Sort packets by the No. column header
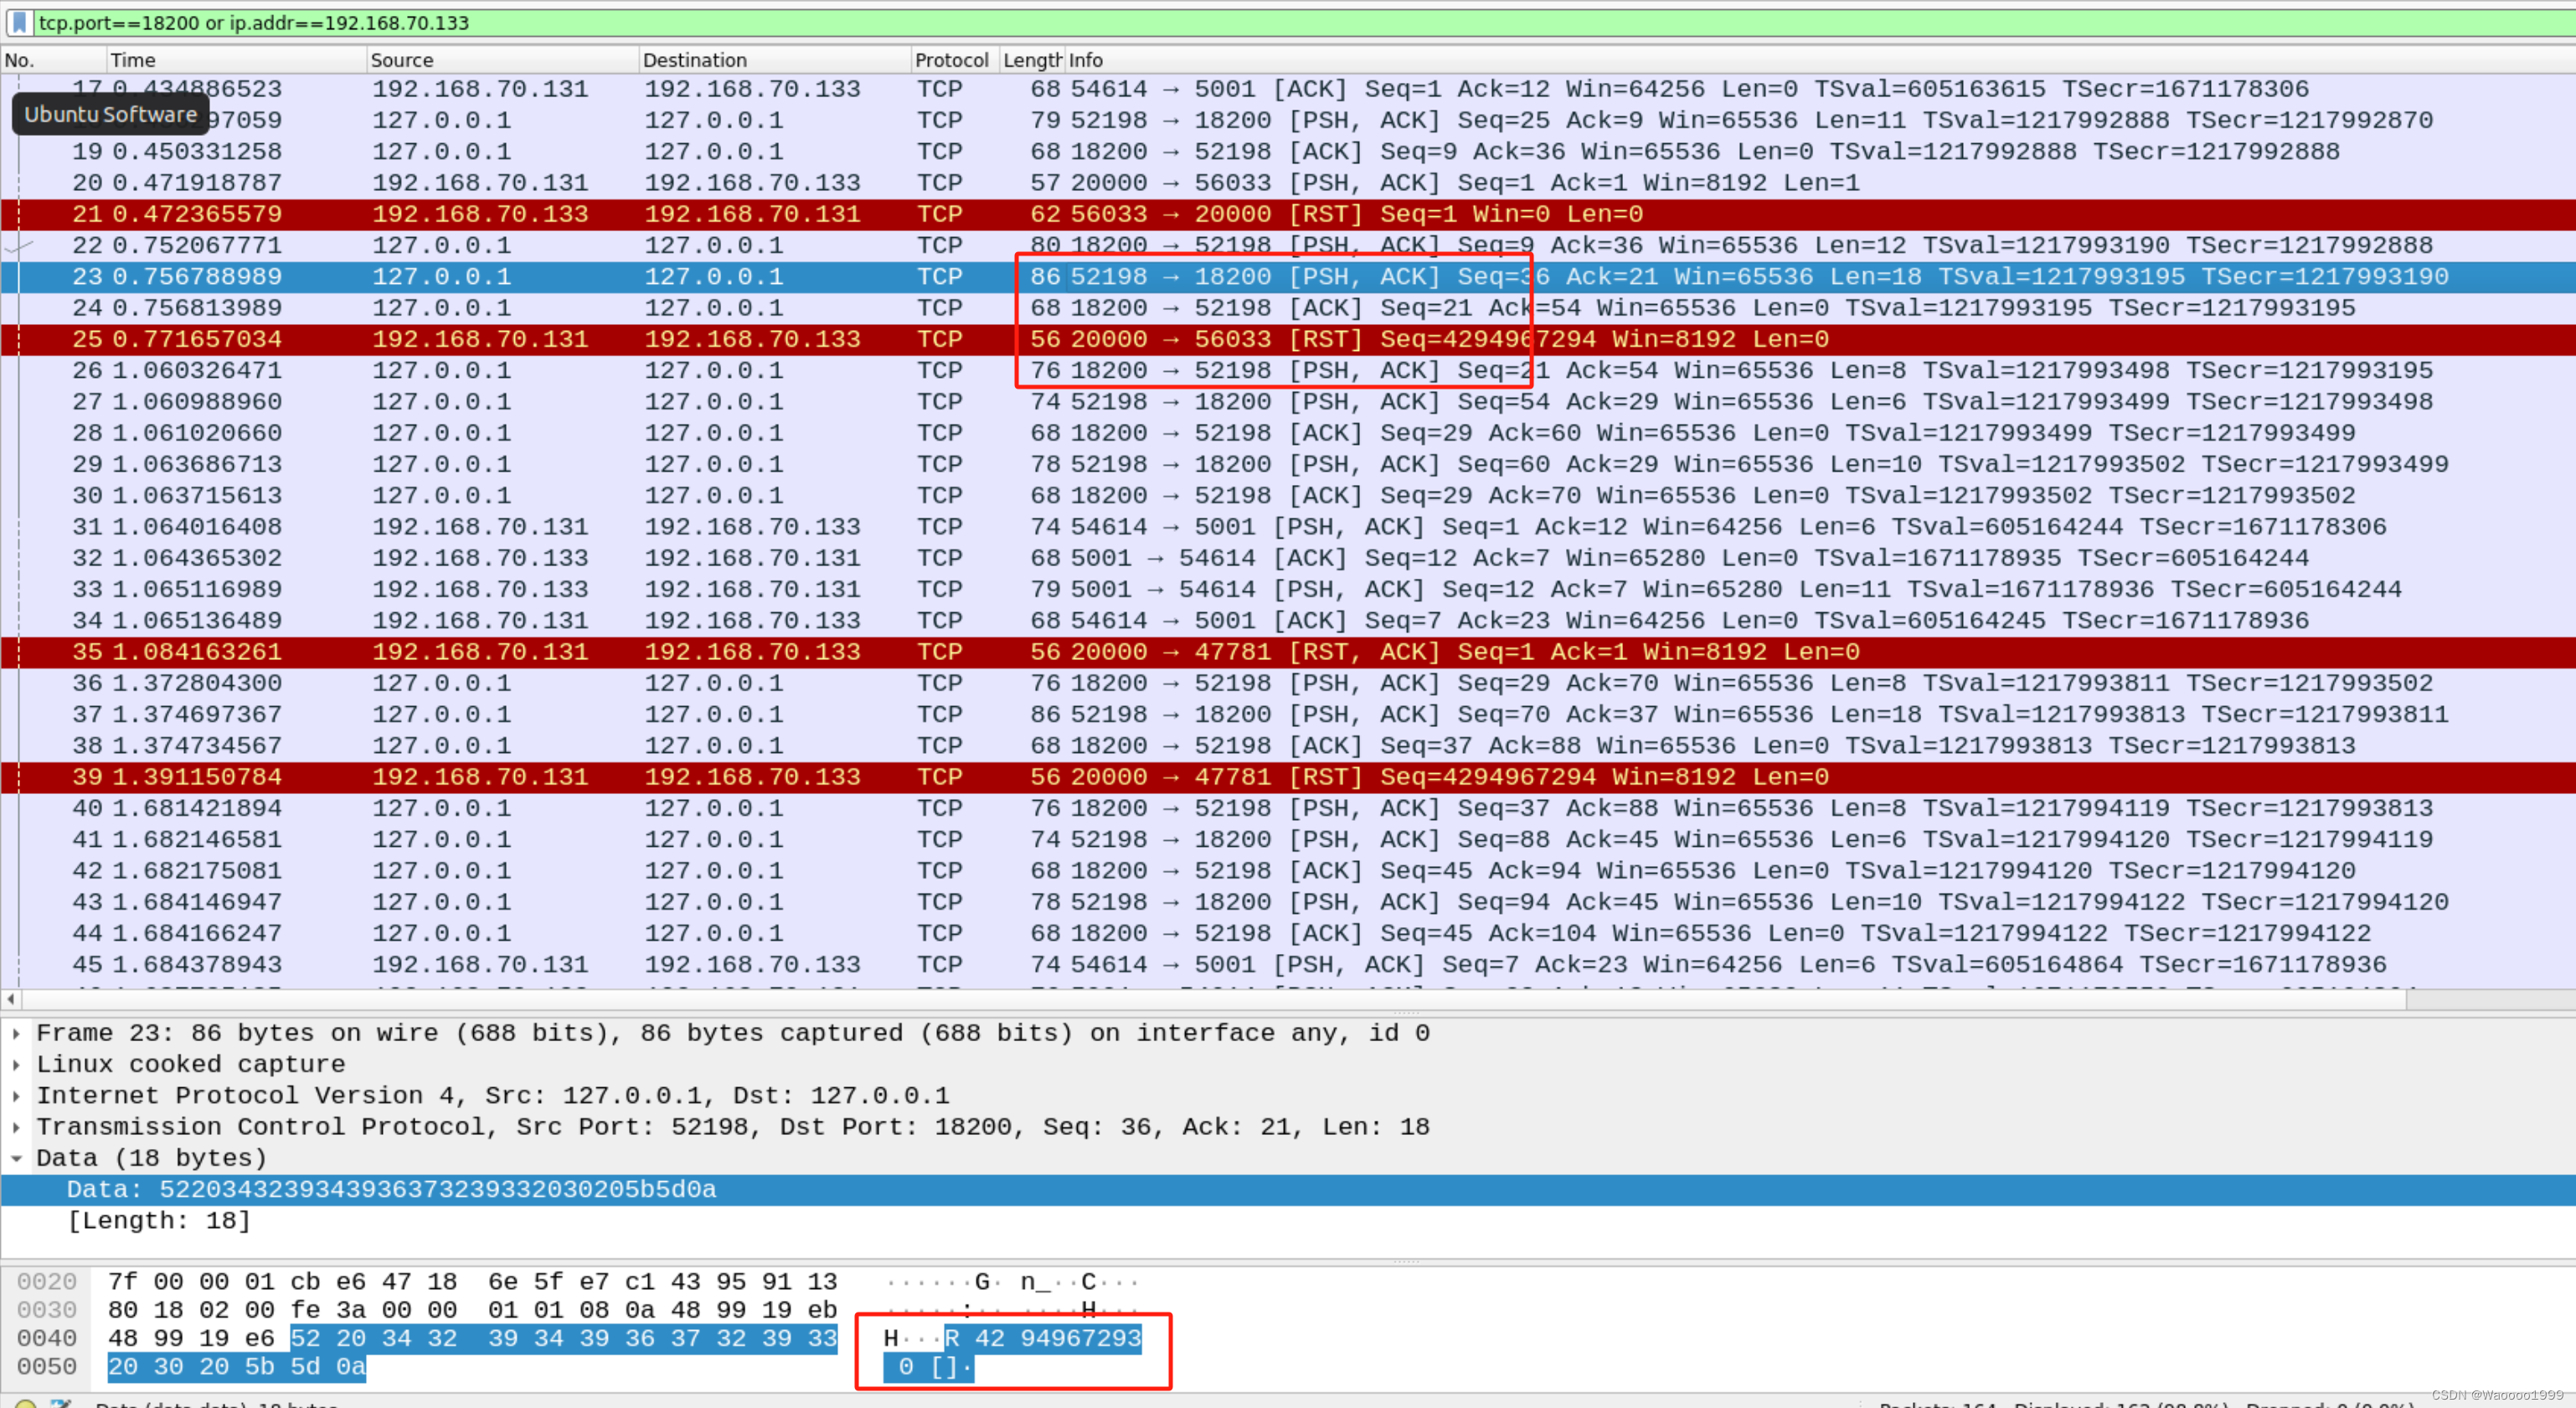The height and width of the screenshot is (1408, 2576). [x=53, y=60]
